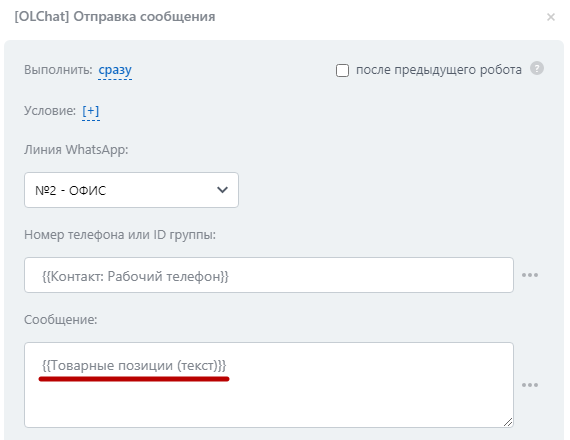Click the 'Выполнить:' label
Screen dimensions: 570x440
point(58,69)
